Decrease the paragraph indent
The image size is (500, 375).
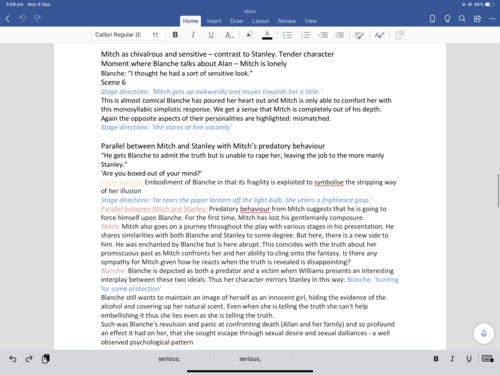click(323, 35)
